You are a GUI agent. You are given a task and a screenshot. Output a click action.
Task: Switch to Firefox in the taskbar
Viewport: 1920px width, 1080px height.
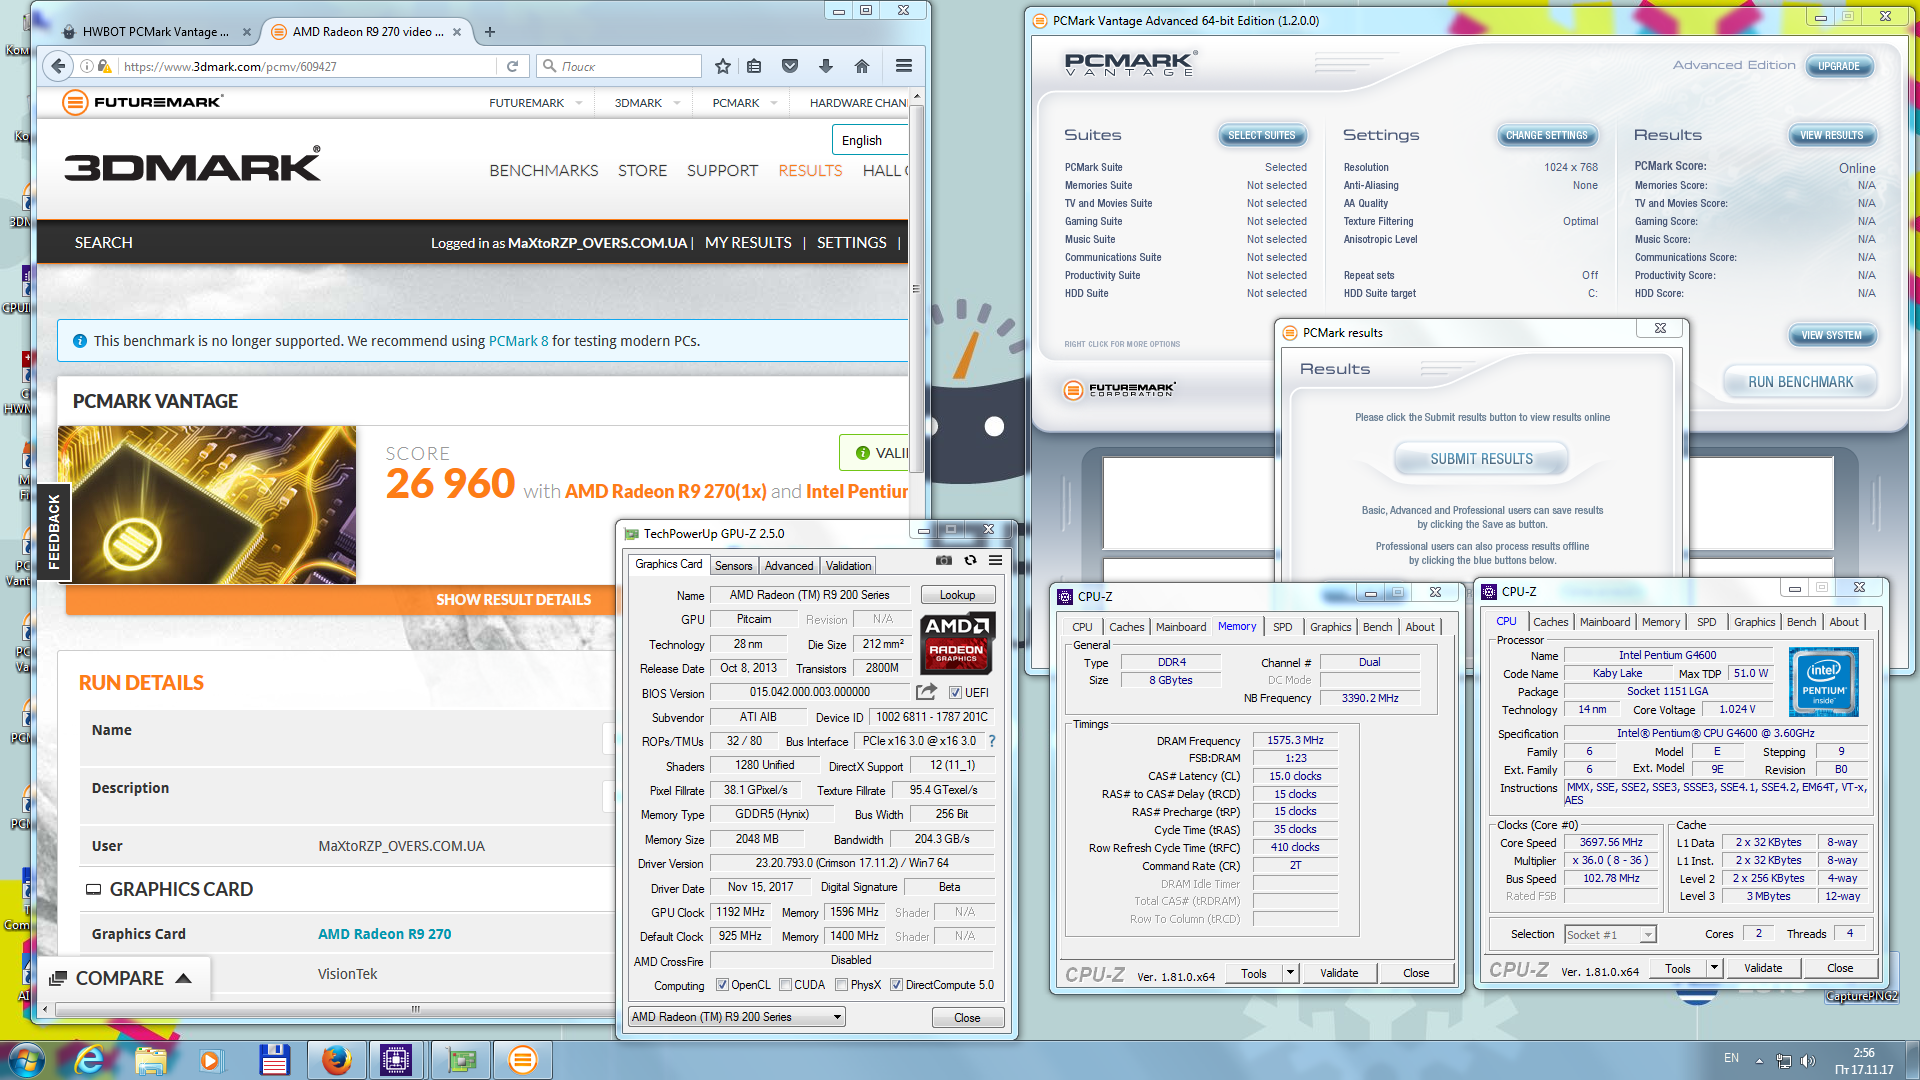click(x=336, y=1060)
